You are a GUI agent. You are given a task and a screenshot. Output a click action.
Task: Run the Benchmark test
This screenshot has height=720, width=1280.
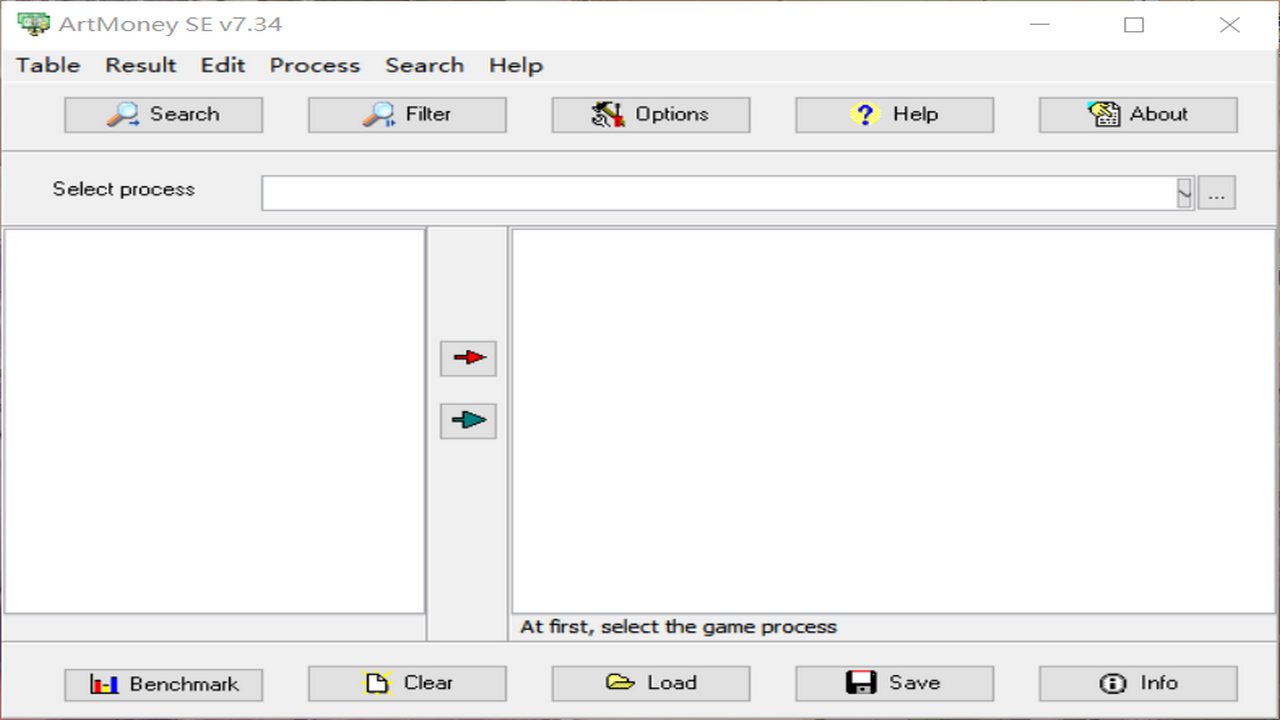[x=164, y=684]
